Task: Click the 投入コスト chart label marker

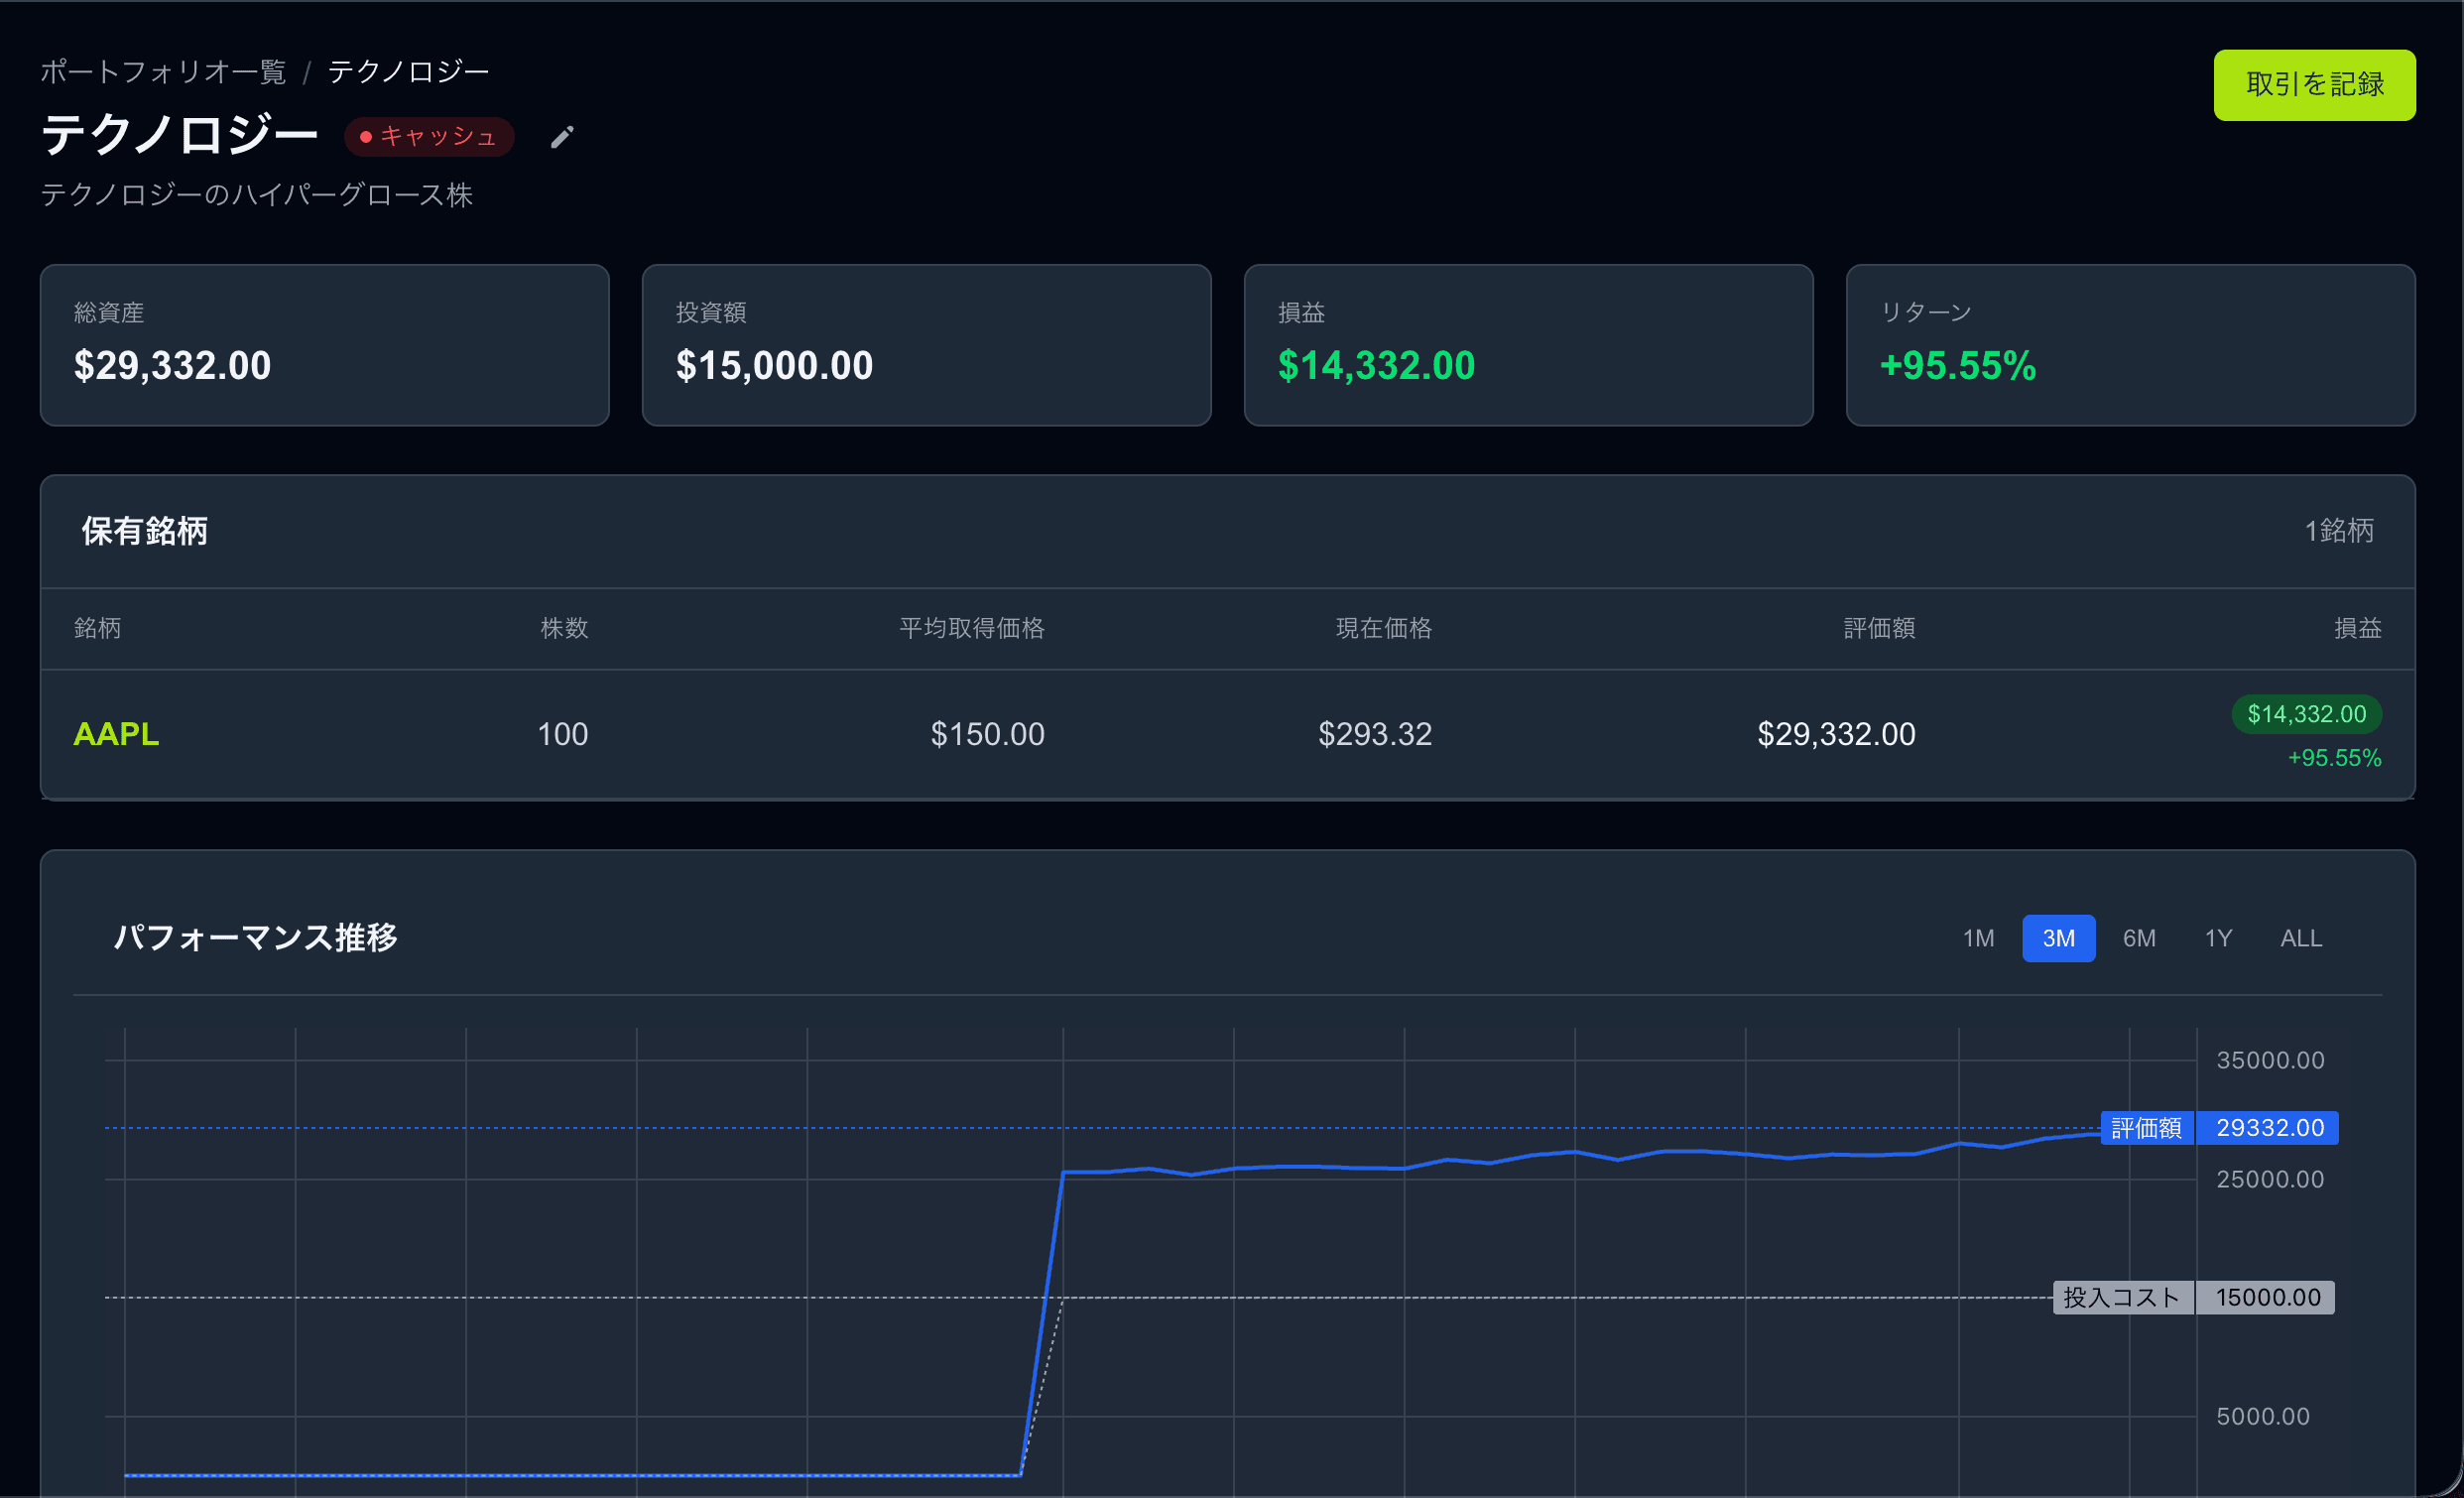Action: pos(2122,1298)
